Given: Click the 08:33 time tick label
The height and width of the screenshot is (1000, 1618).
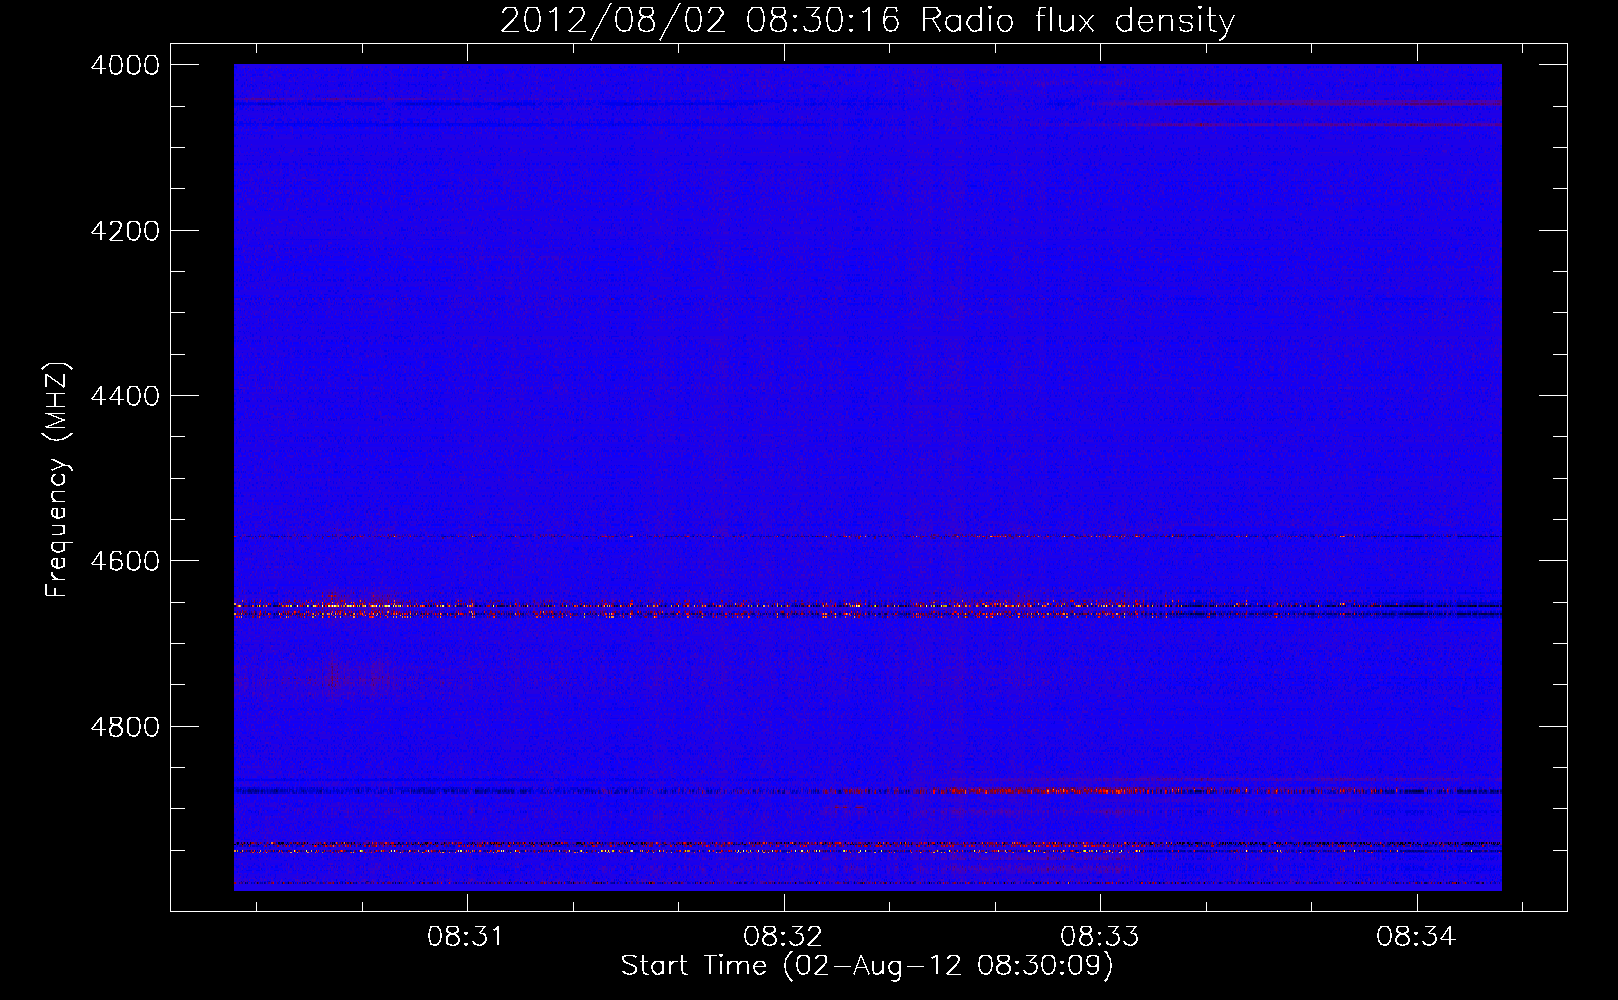Looking at the screenshot, I should (x=1099, y=937).
